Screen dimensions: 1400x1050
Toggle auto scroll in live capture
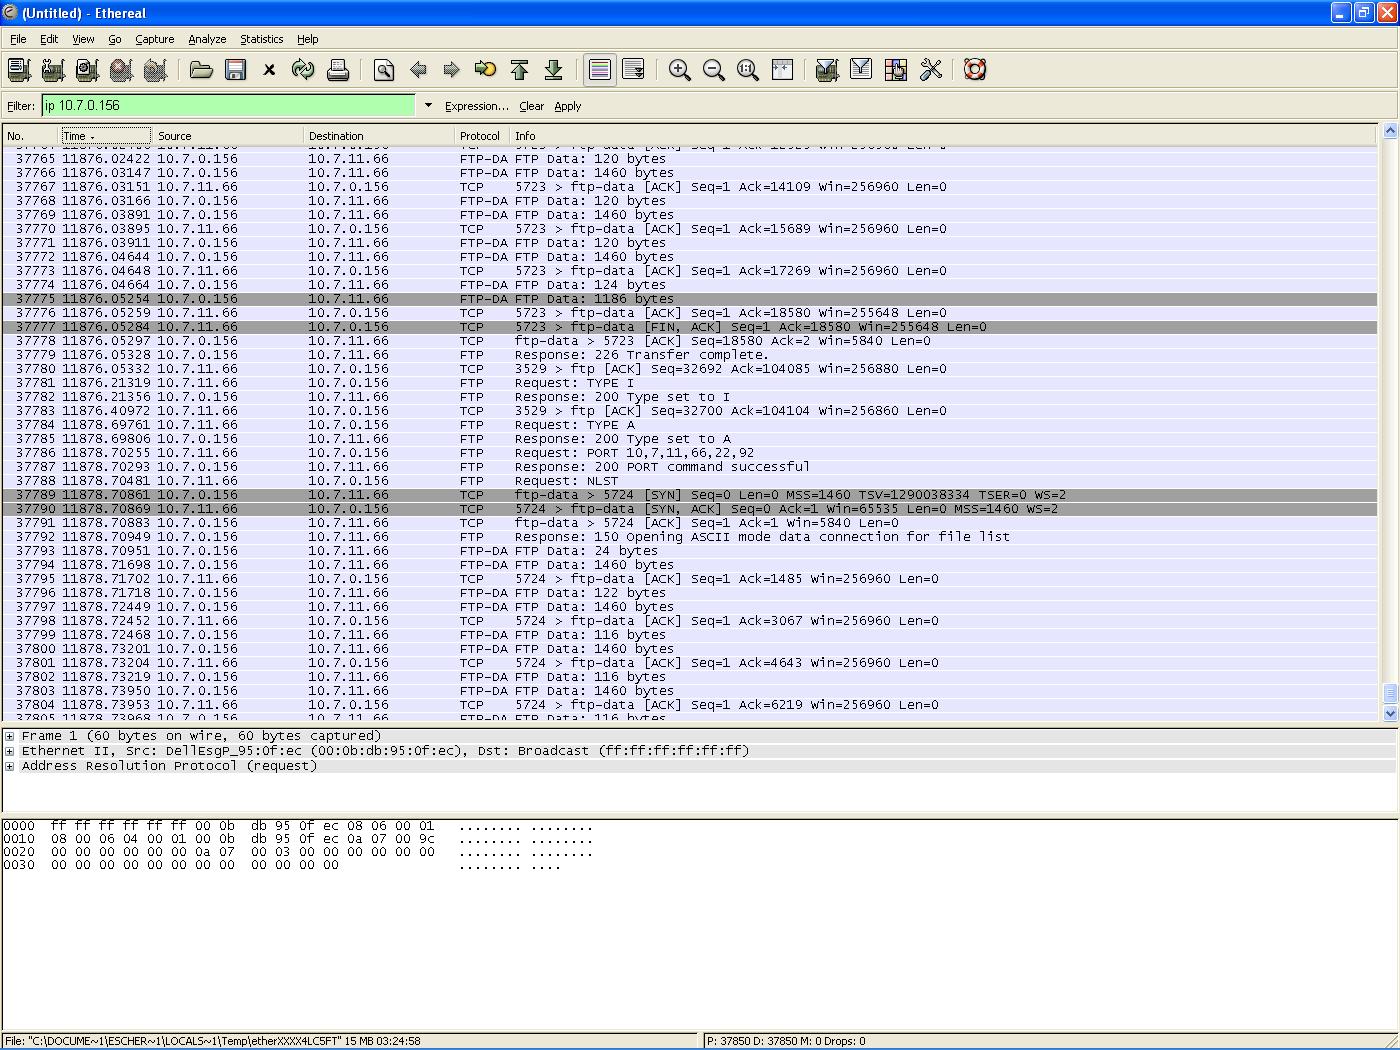pyautogui.click(x=633, y=70)
